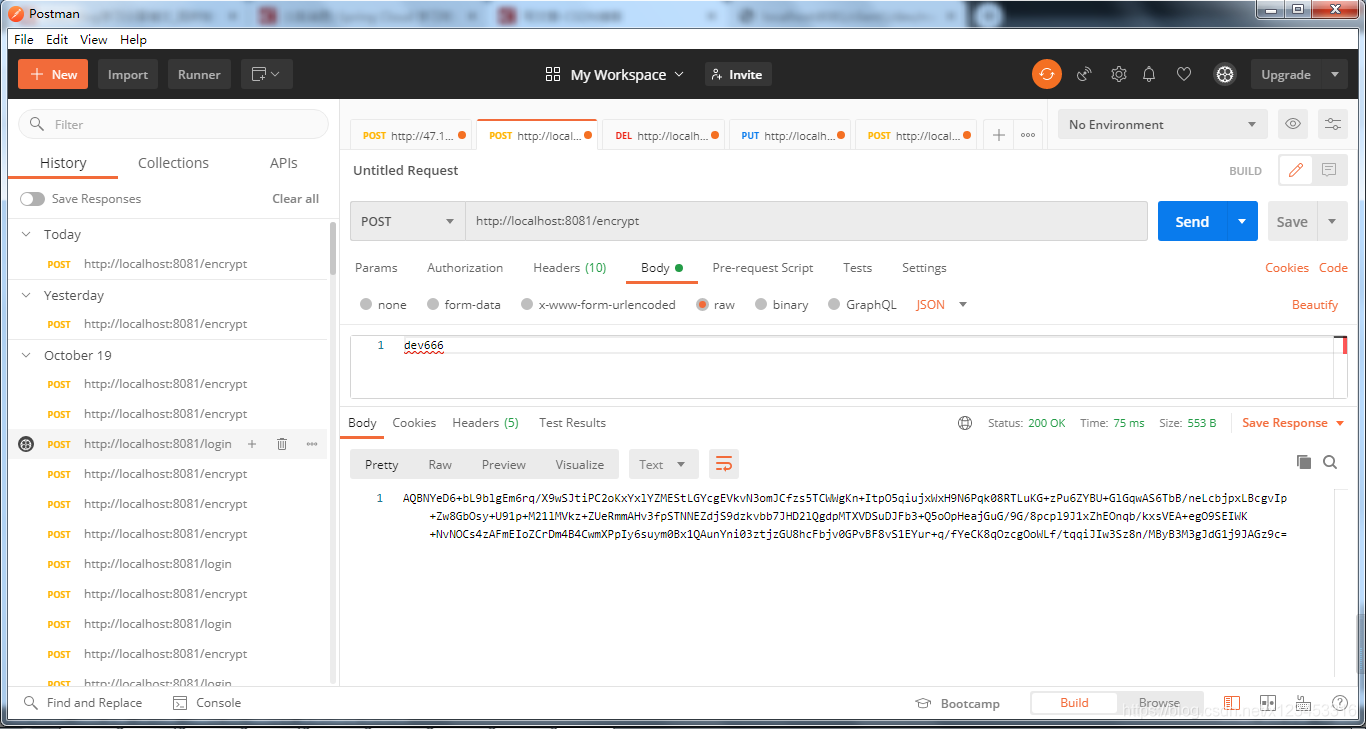Screen dimensions: 1366x729
Task: Open the Collections sidebar tab
Action: 173,163
